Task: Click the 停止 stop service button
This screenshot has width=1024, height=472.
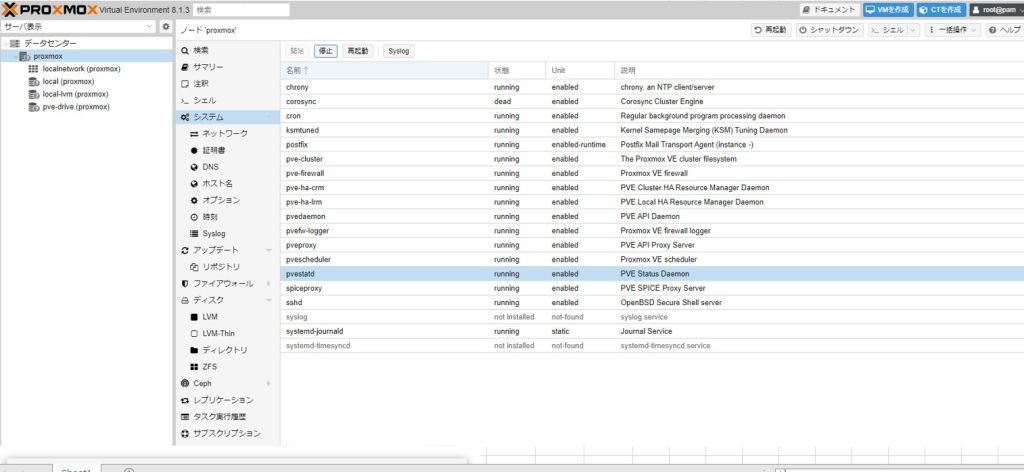Action: click(x=325, y=51)
